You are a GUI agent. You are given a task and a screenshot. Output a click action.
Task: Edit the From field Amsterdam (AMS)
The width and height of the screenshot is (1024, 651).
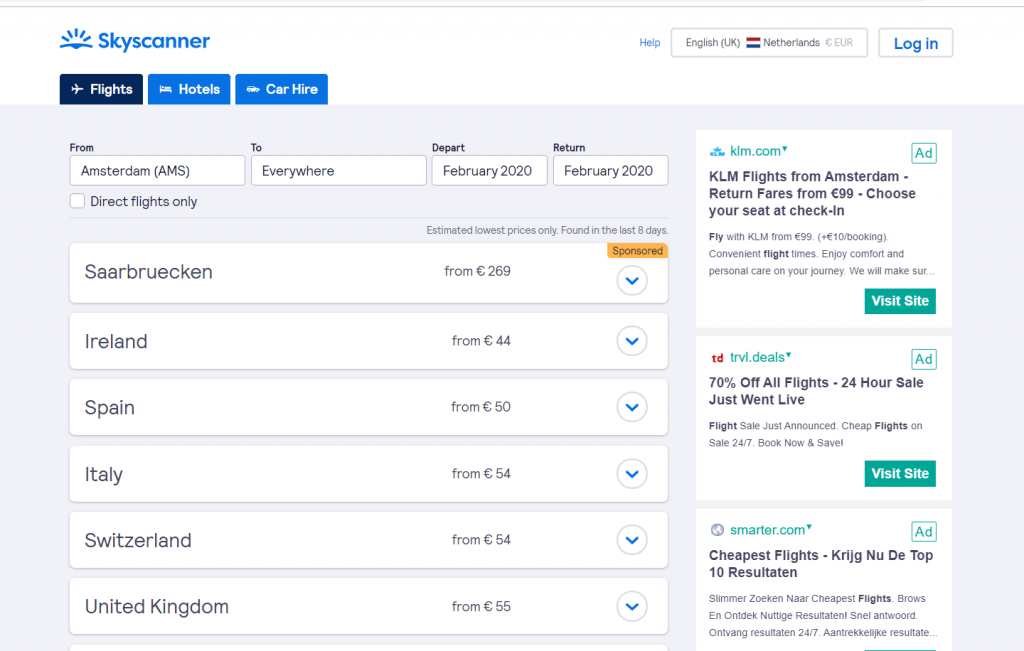[157, 170]
